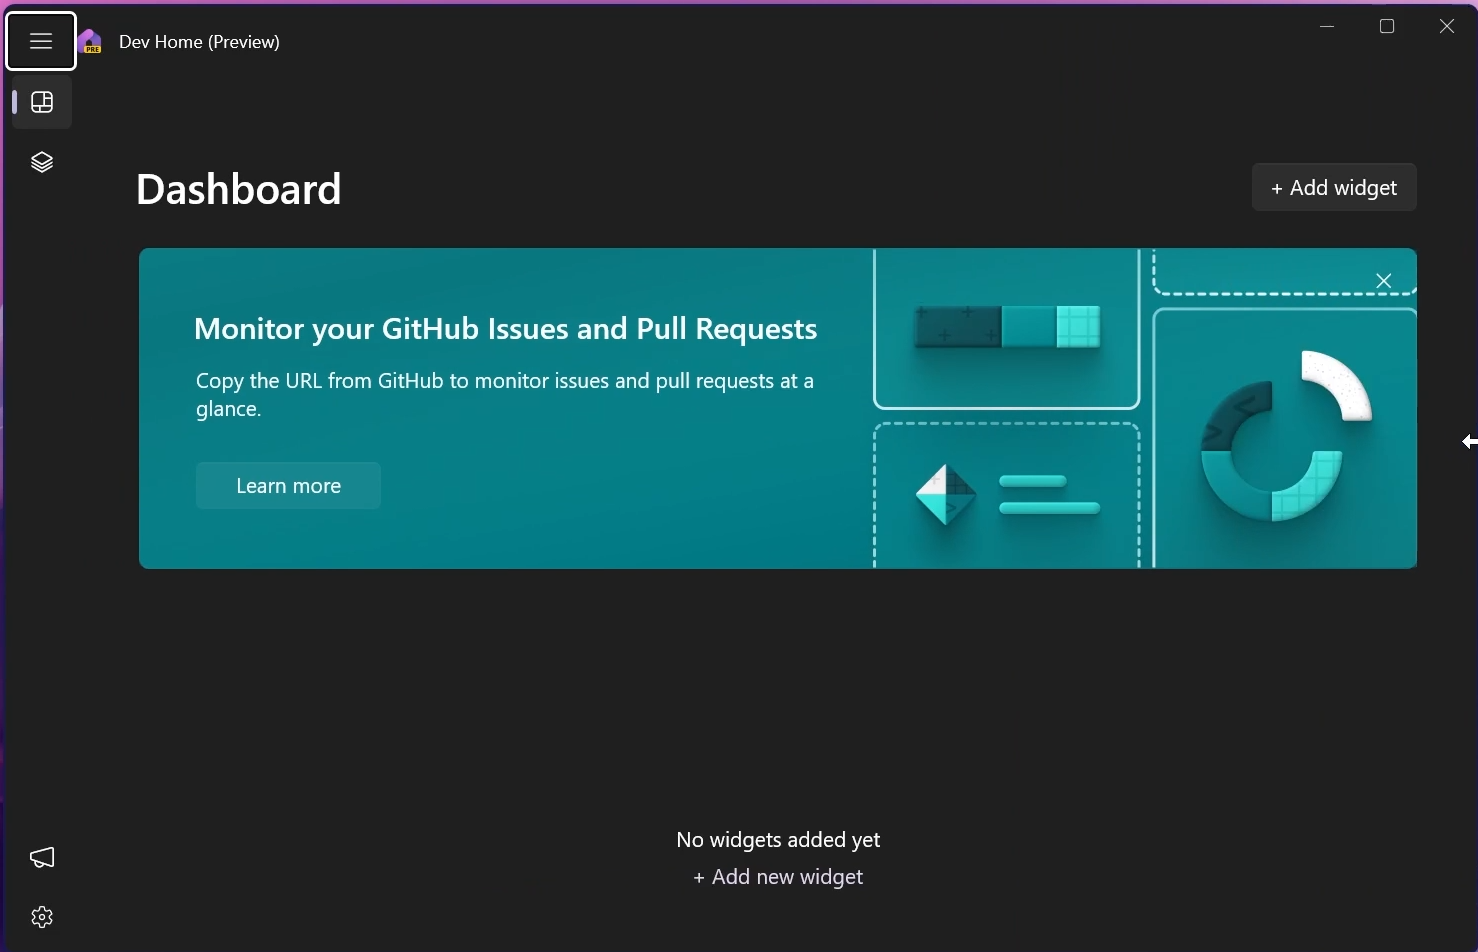The height and width of the screenshot is (952, 1478).
Task: Select the Dashboard sidebar icon
Action: (42, 102)
